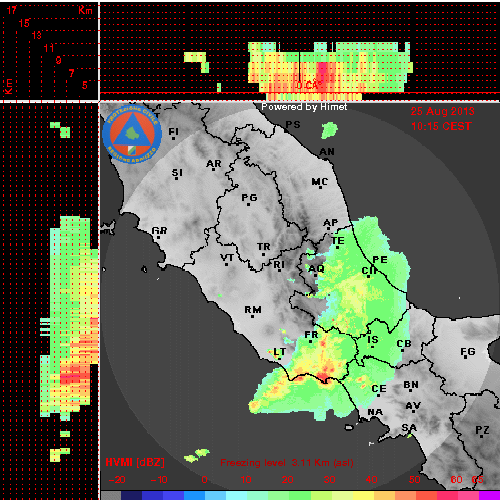
Task: Click the GR city label
Action: pyautogui.click(x=159, y=231)
